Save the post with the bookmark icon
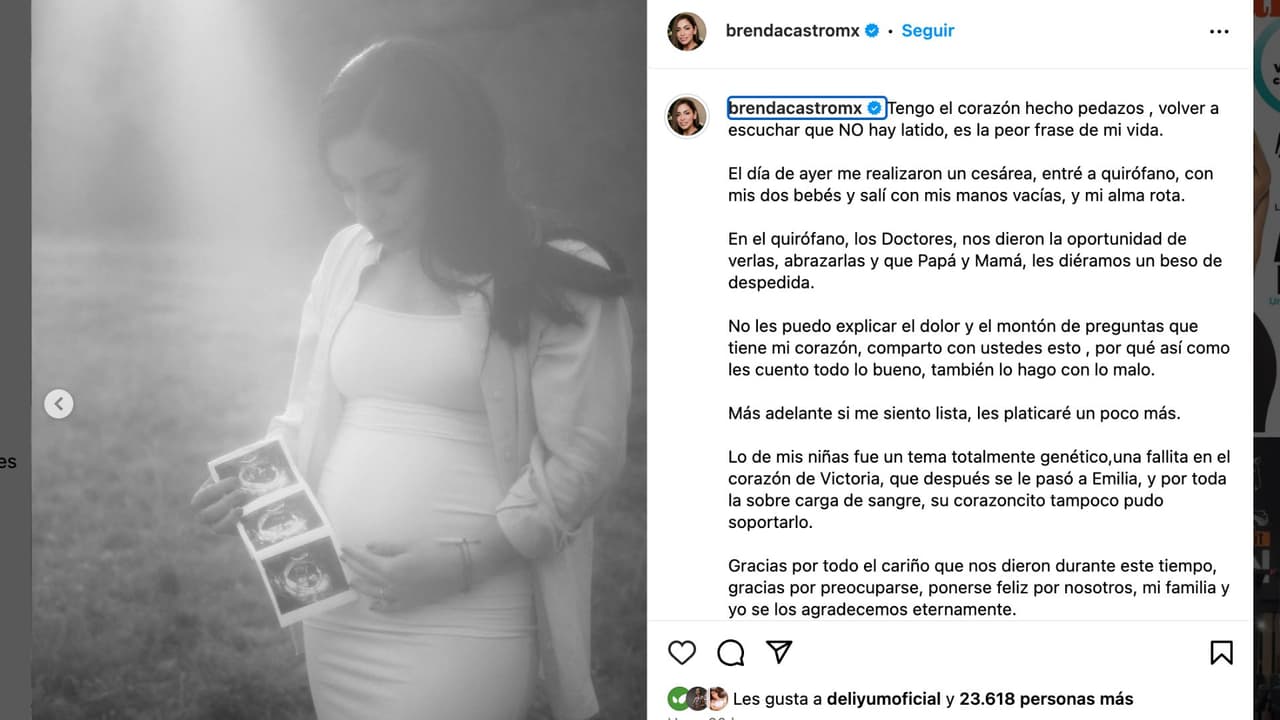 [x=1221, y=653]
